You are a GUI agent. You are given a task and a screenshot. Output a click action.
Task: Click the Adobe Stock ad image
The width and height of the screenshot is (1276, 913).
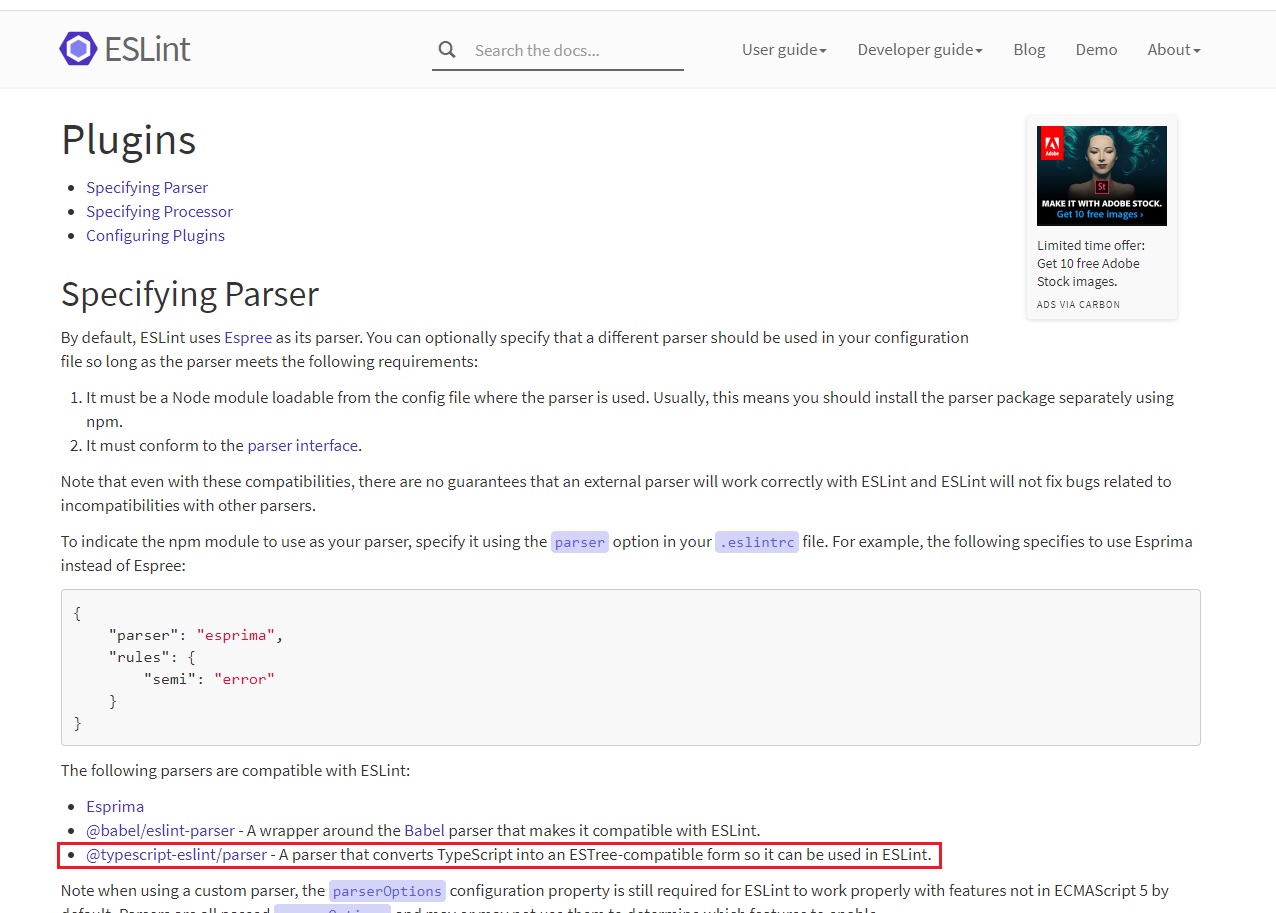[x=1101, y=175]
